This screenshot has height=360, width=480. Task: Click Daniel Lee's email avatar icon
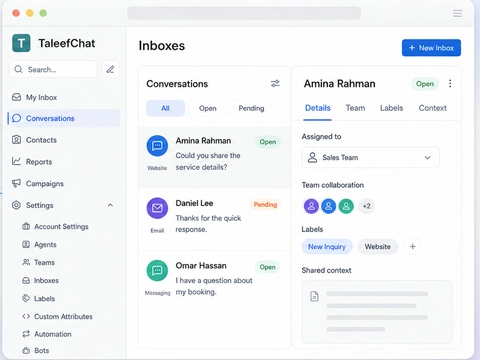point(157,208)
